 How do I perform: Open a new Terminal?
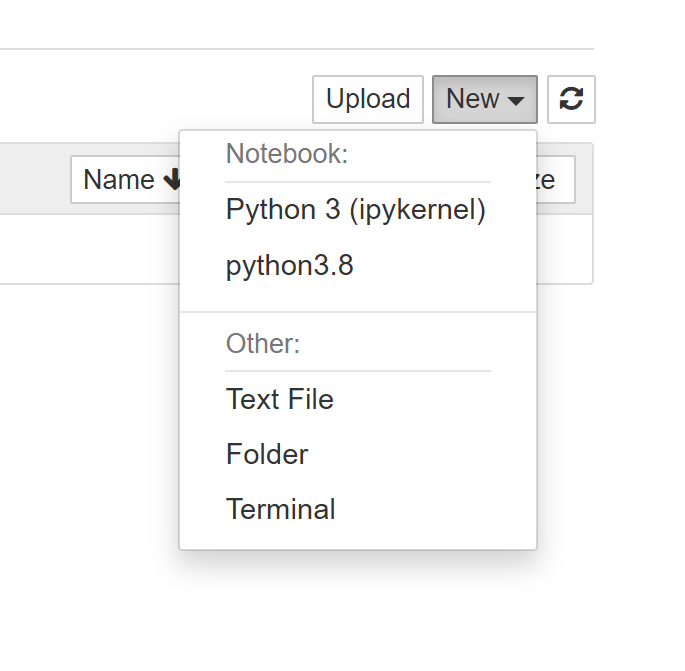[358, 509]
